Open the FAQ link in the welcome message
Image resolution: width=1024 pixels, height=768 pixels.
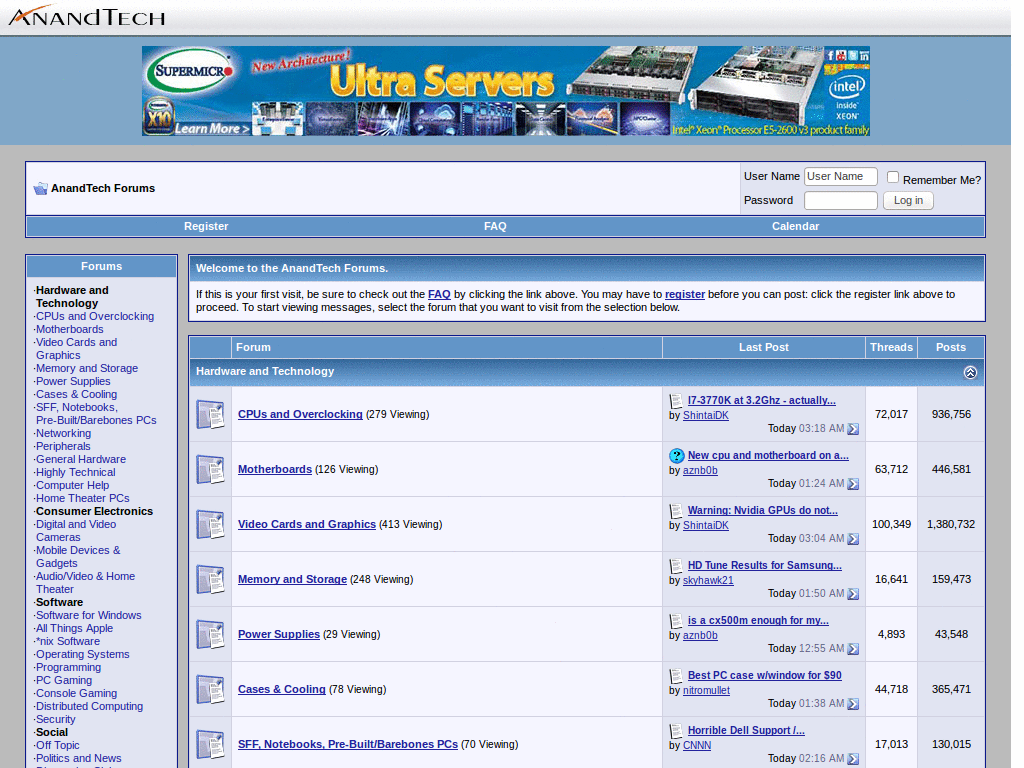(x=439, y=294)
